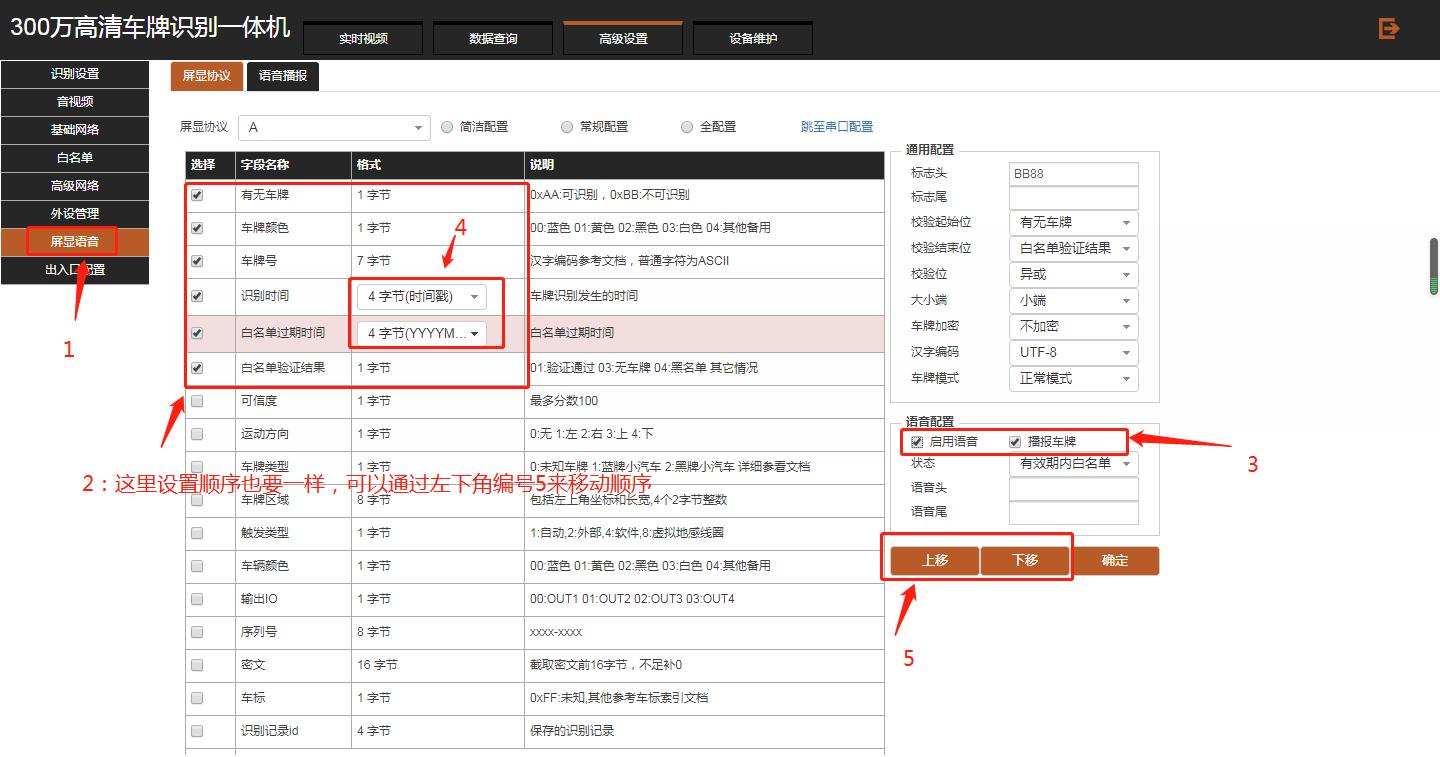Toggle the 车牌颜色 field checkbox

click(x=197, y=228)
